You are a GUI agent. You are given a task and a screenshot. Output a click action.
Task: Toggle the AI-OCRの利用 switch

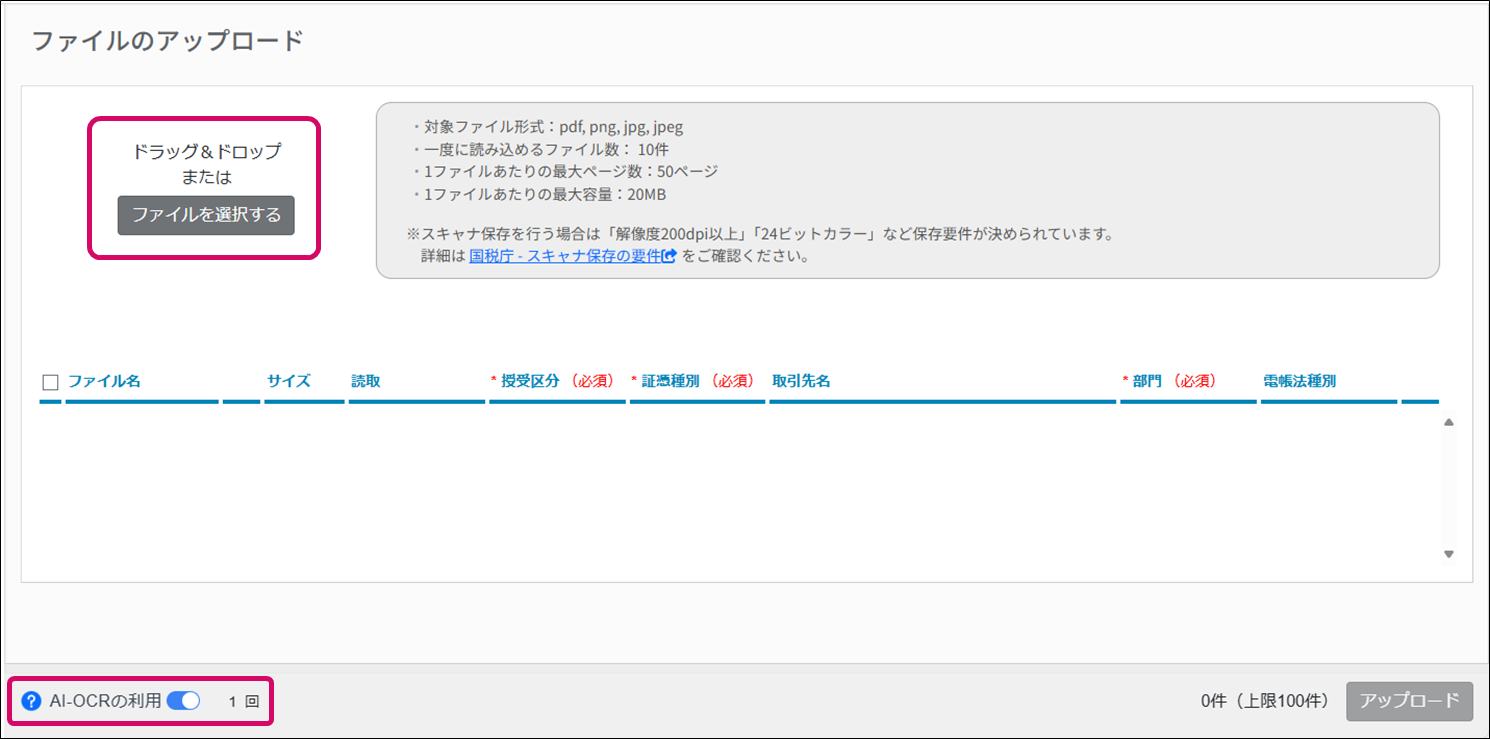(183, 701)
